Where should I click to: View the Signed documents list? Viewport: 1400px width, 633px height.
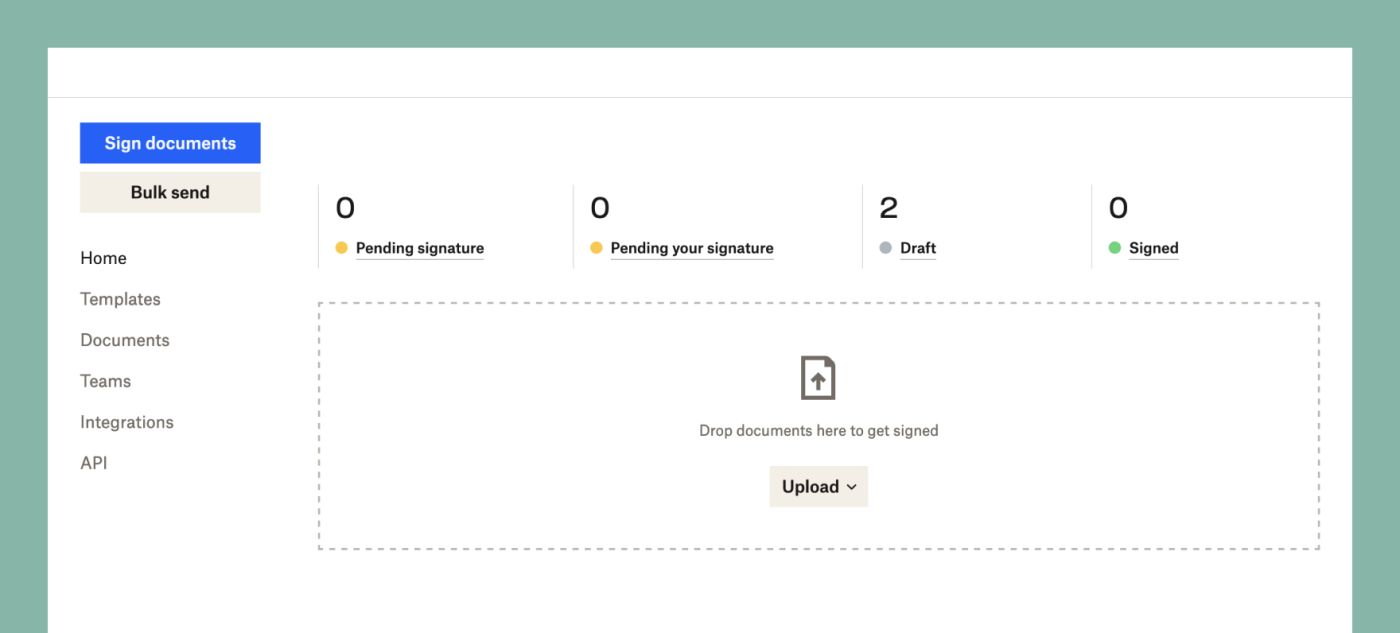[1153, 247]
